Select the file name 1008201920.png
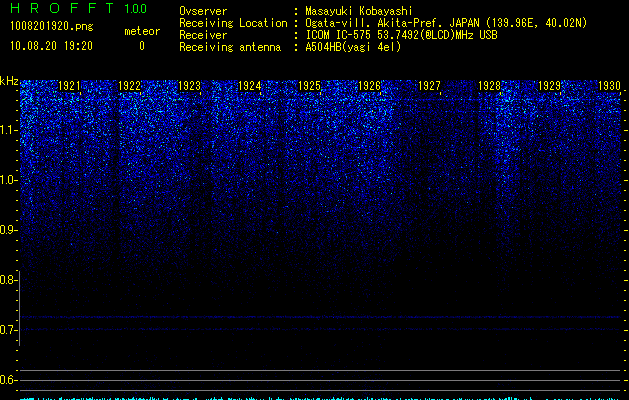The image size is (629, 400). 52,26
